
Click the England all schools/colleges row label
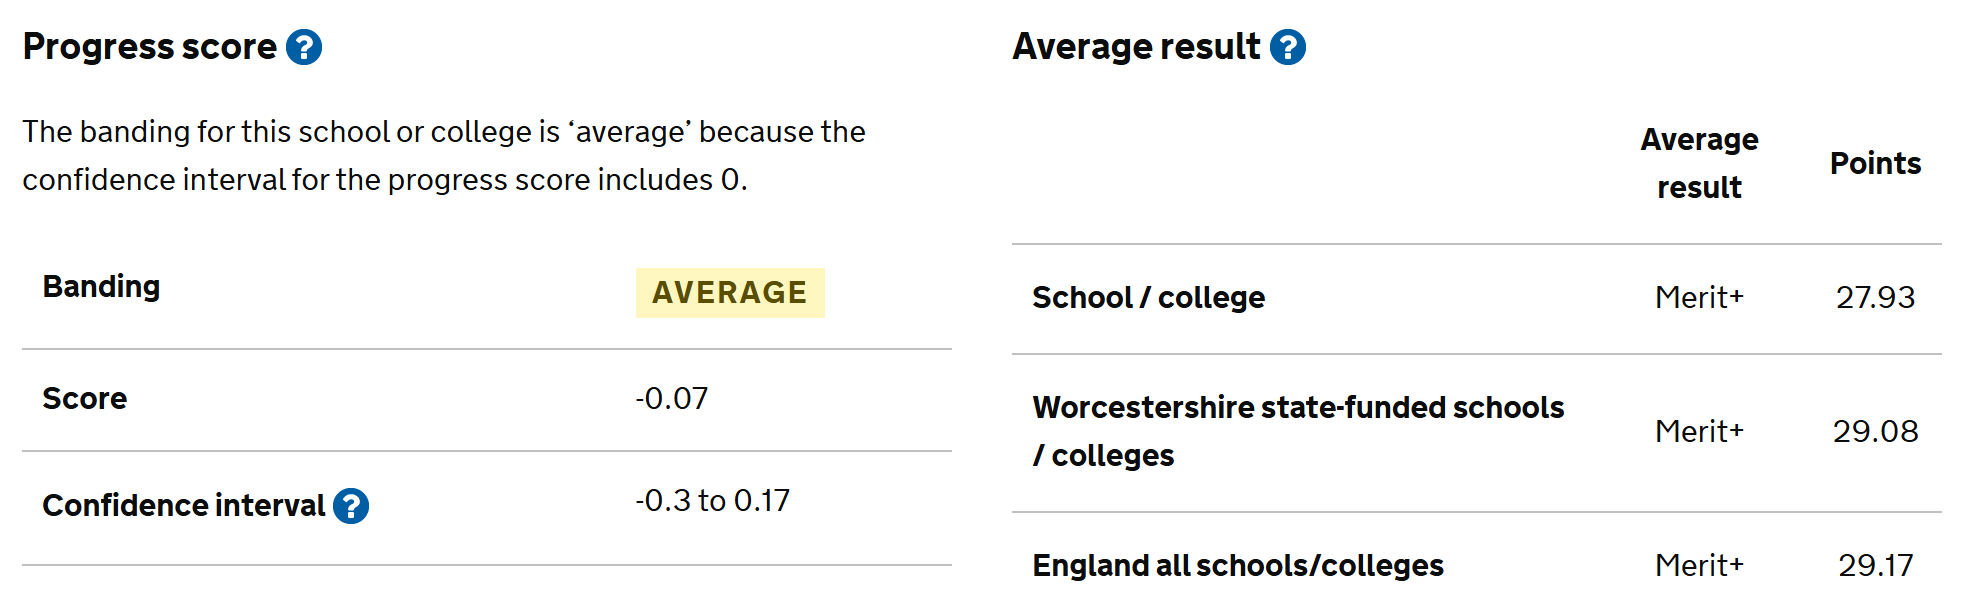[x=1238, y=566]
